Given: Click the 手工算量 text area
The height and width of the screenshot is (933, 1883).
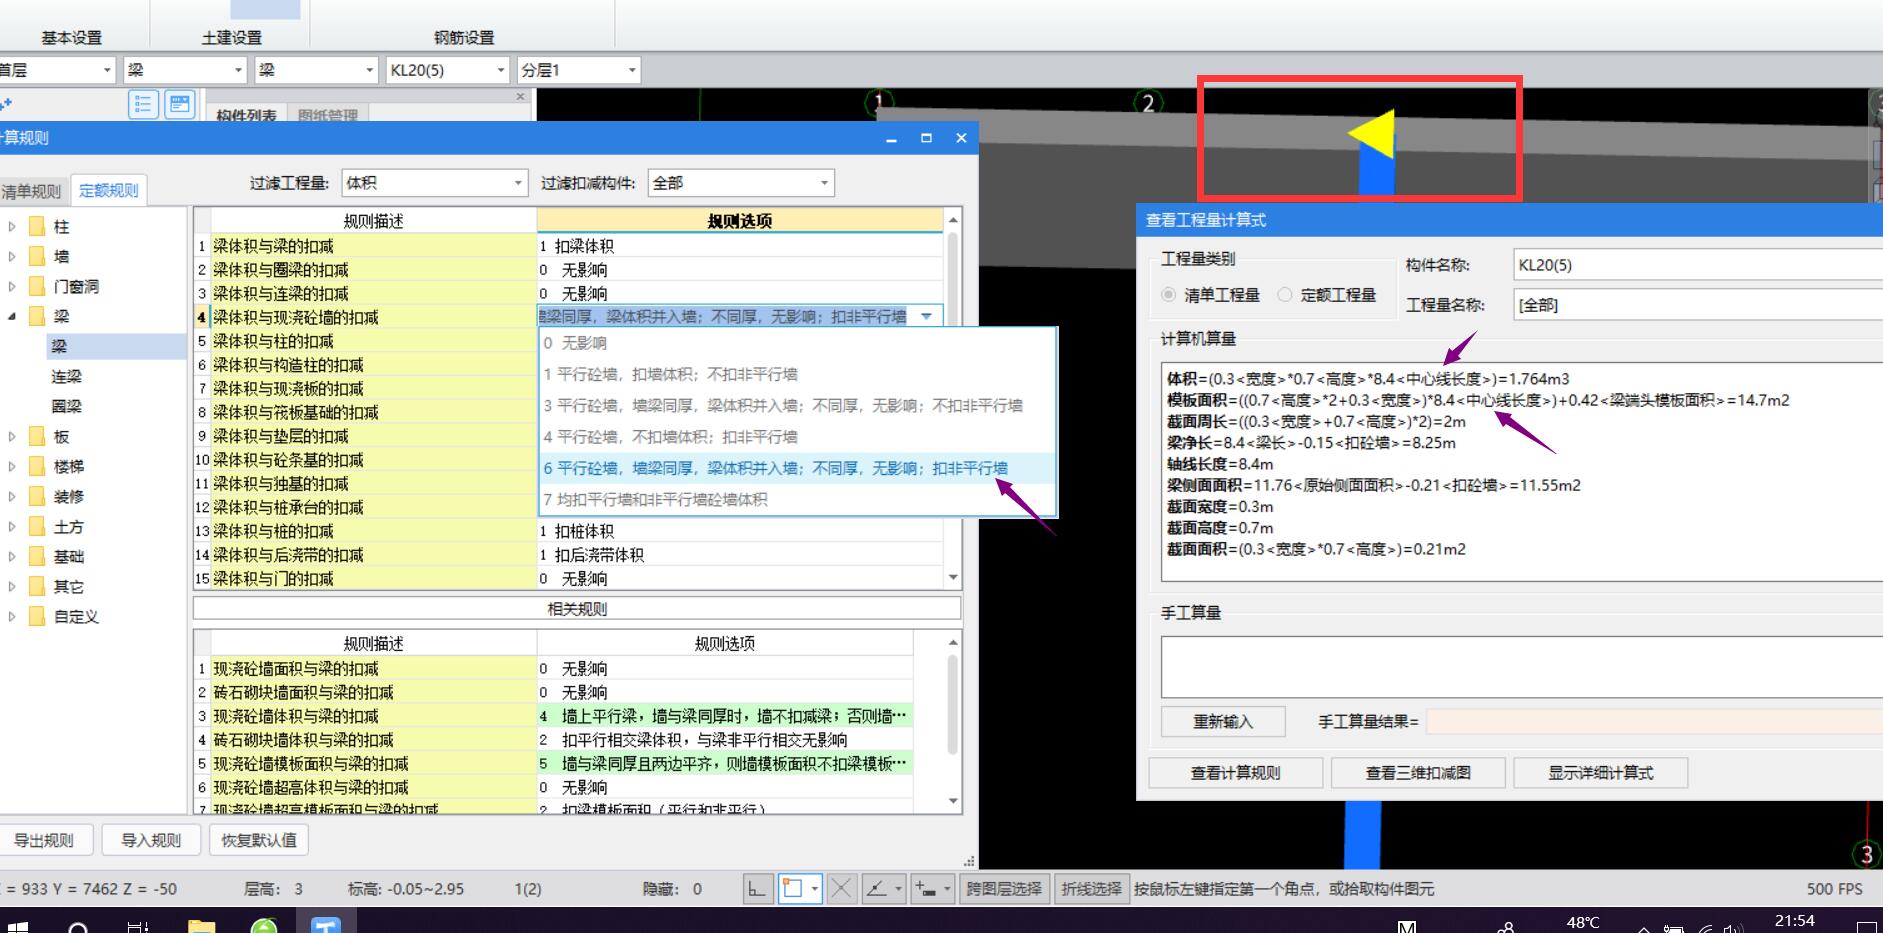Looking at the screenshot, I should click(1521, 667).
